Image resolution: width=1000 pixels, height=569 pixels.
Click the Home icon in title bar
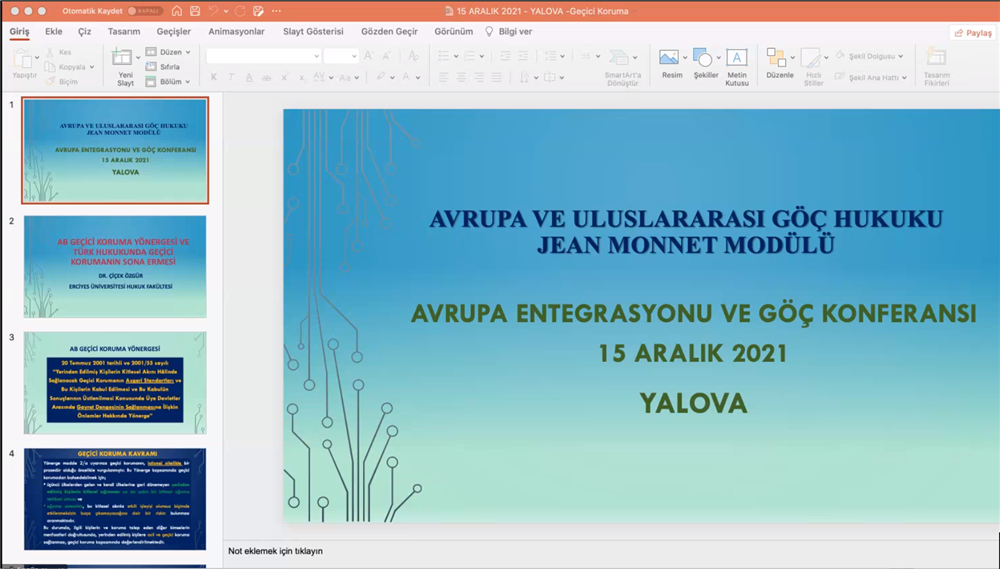tap(177, 11)
